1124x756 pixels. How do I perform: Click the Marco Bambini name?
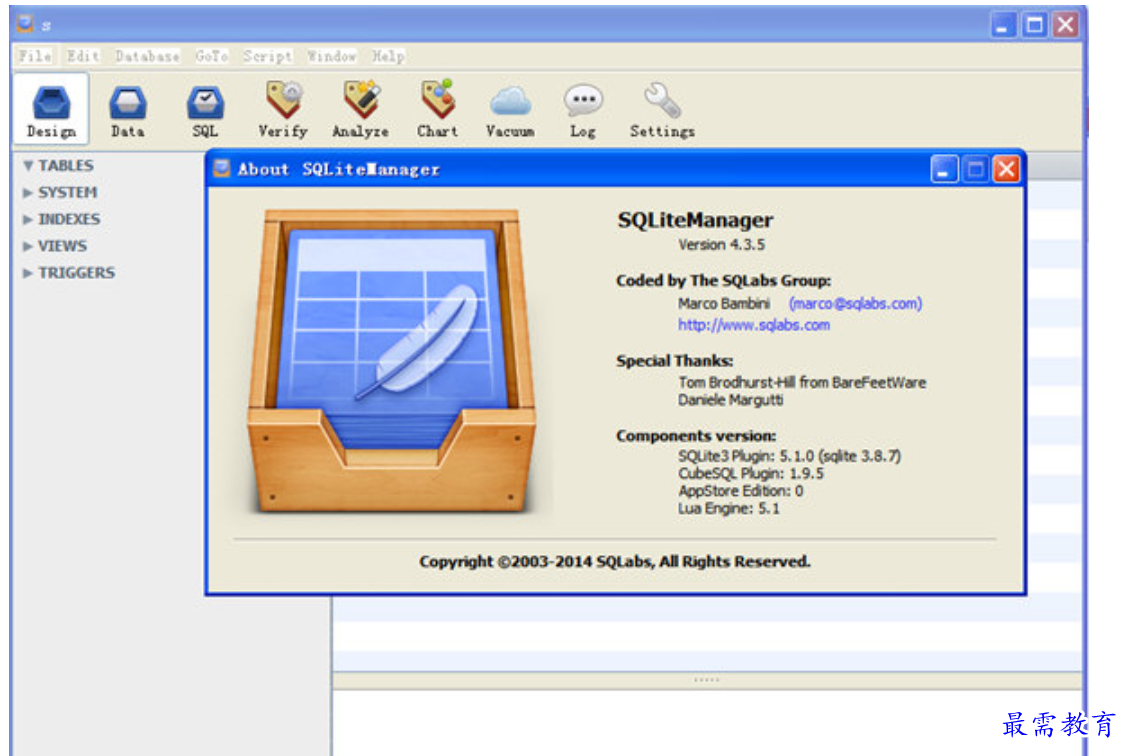[x=724, y=304]
